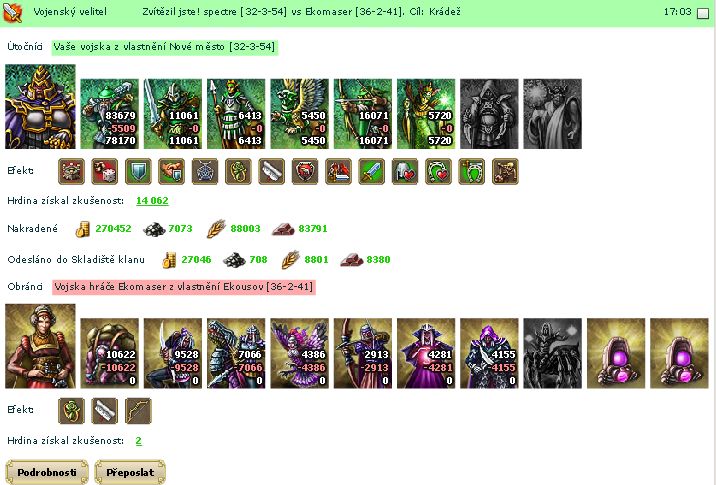Viewport: 716px width, 485px height.
Task: Click the Military Commander sword-shield icon
Action: [x=12, y=12]
